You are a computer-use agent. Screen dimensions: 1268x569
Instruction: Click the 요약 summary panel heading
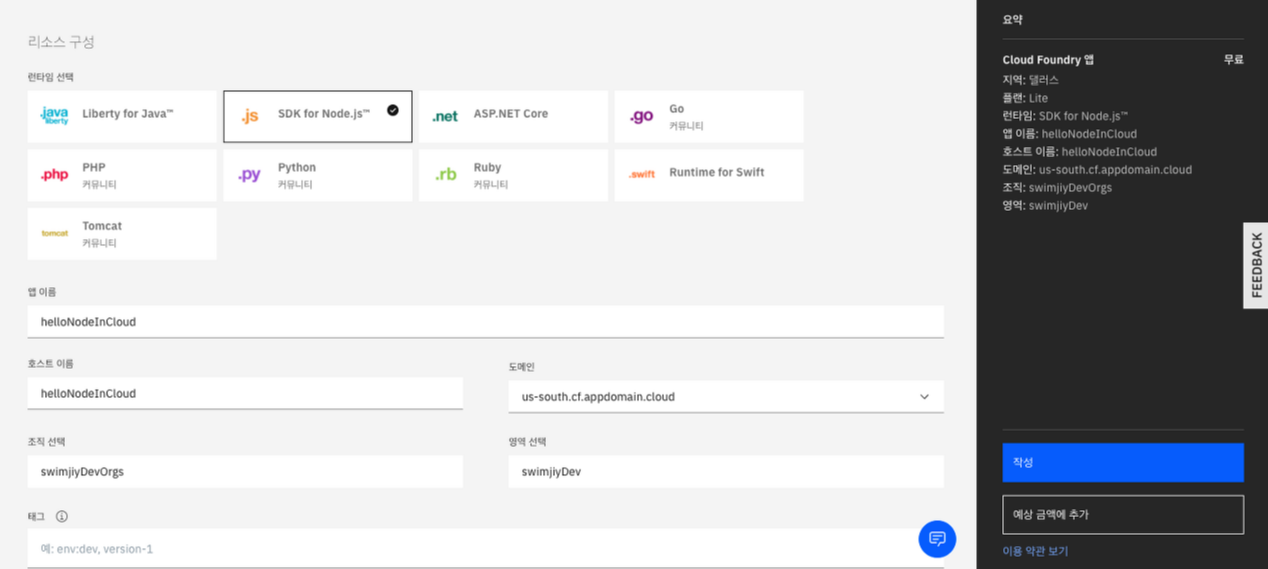pyautogui.click(x=1013, y=20)
